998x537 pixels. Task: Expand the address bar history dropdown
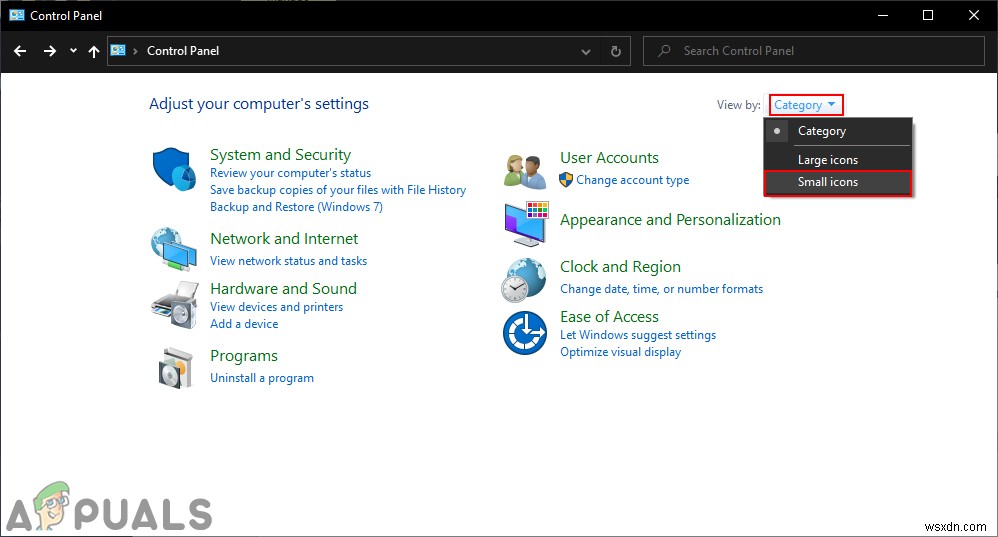click(586, 51)
